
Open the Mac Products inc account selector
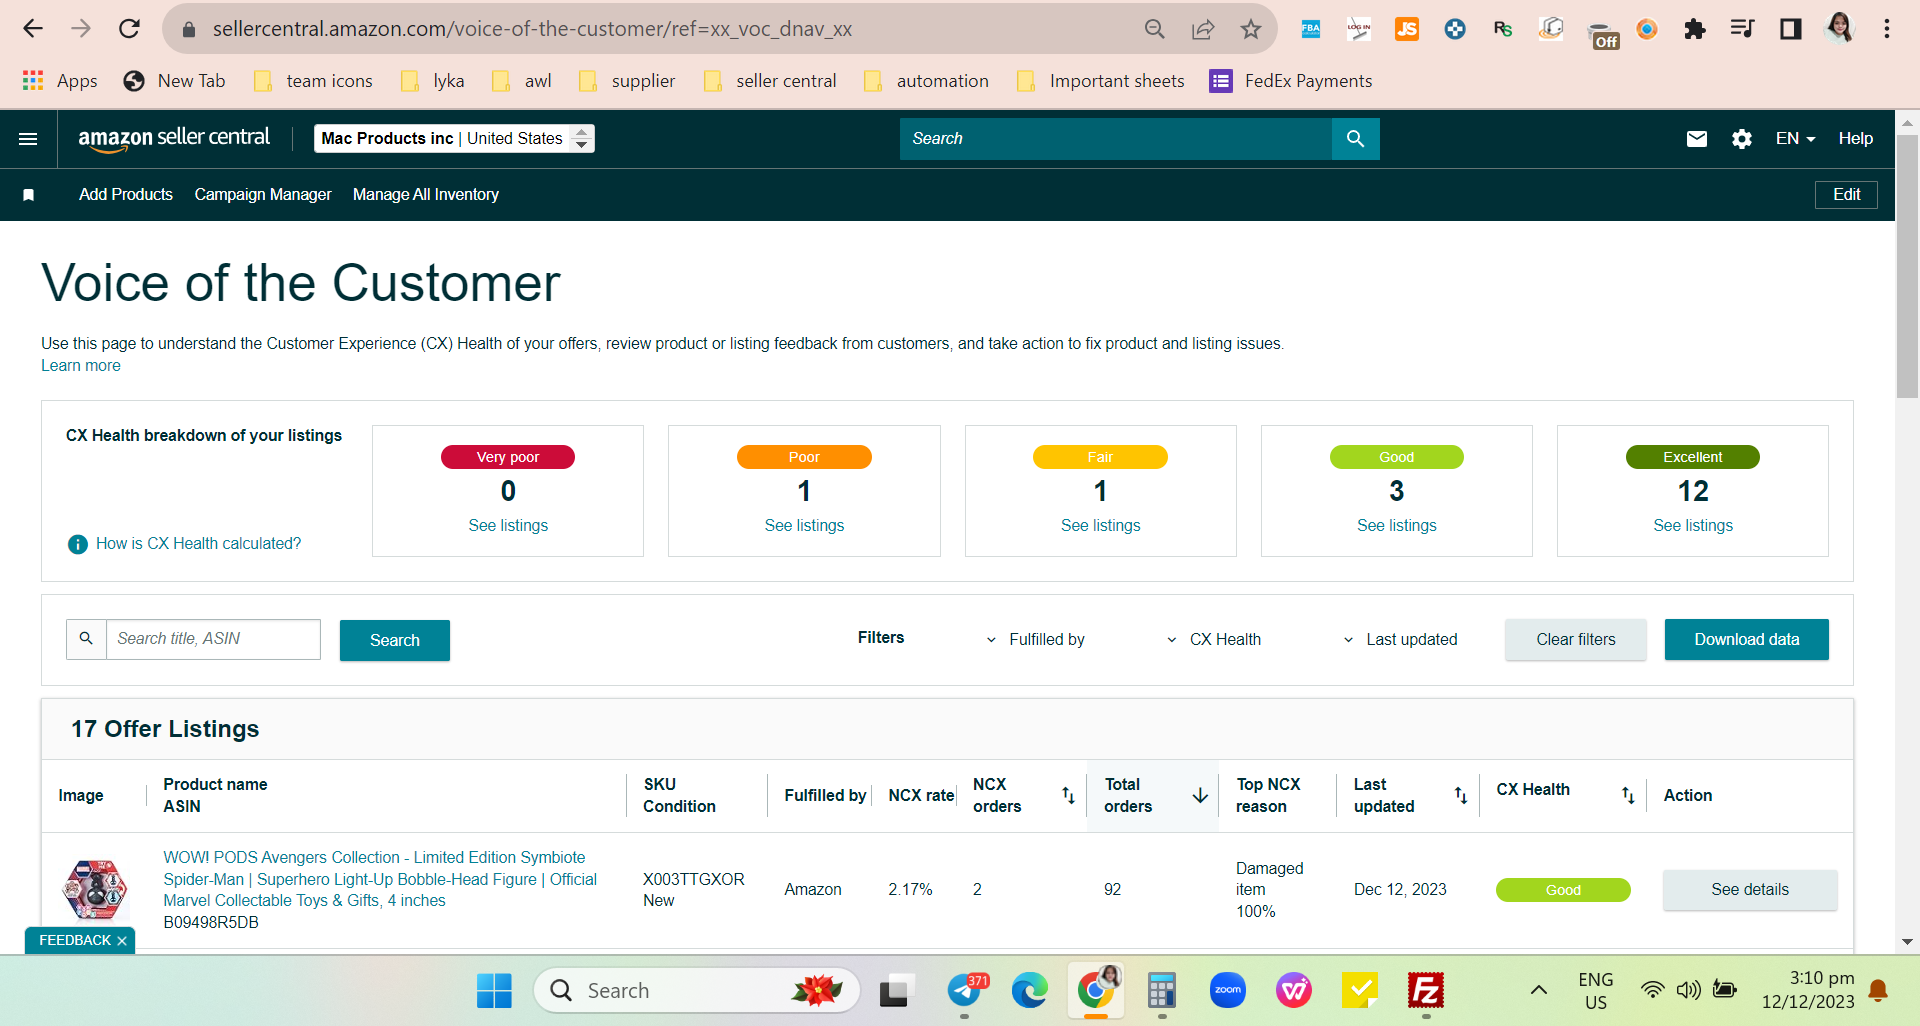click(454, 139)
